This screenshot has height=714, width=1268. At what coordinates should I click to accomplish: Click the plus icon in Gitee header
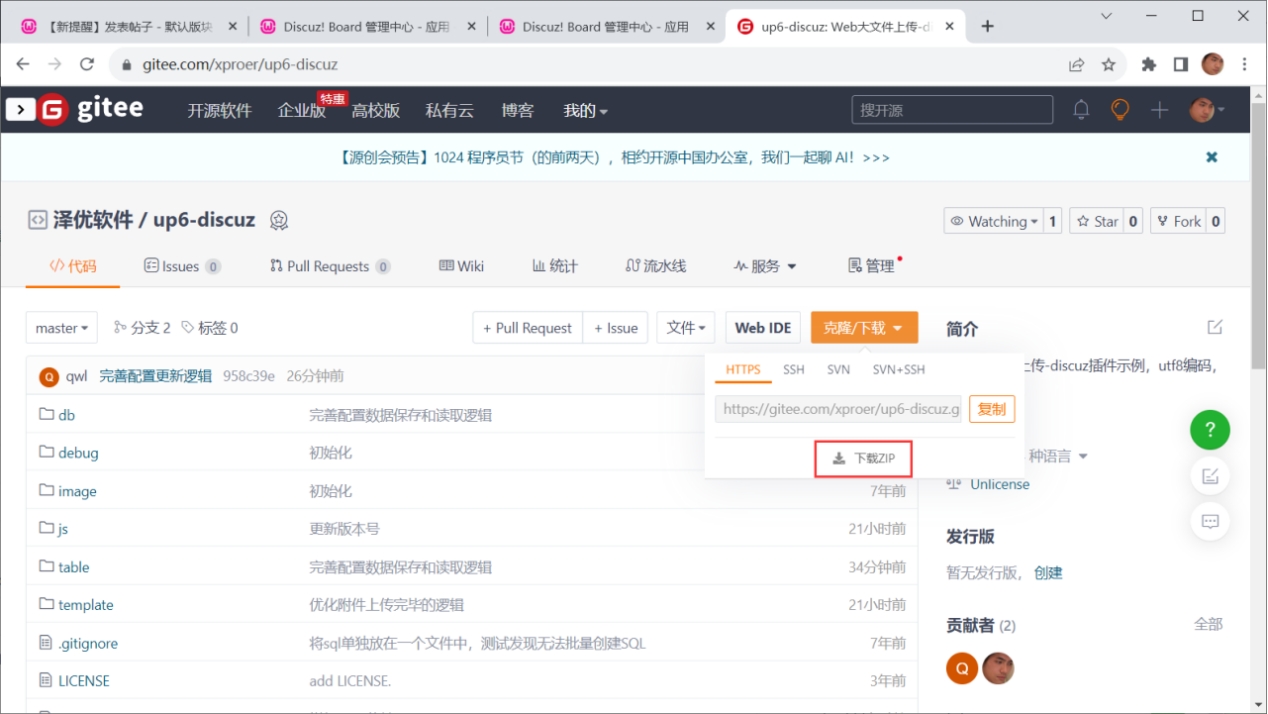click(1159, 110)
